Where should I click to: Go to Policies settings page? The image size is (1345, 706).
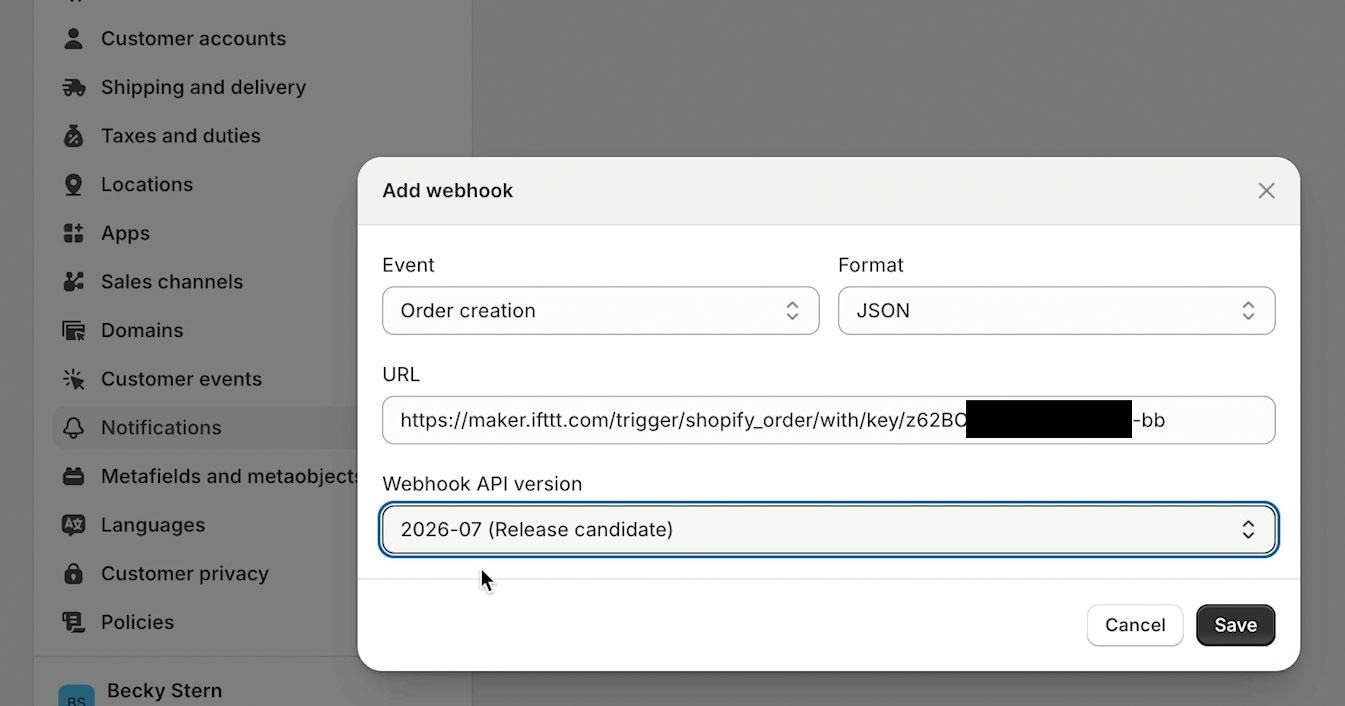pyautogui.click(x=137, y=622)
